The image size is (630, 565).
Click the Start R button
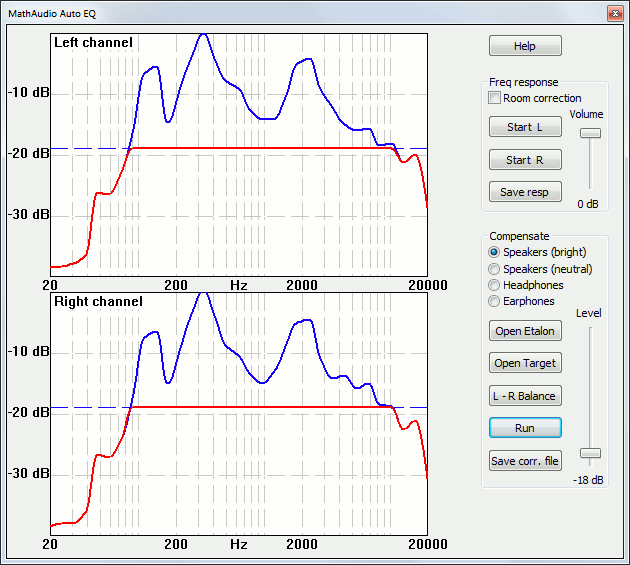(x=525, y=160)
